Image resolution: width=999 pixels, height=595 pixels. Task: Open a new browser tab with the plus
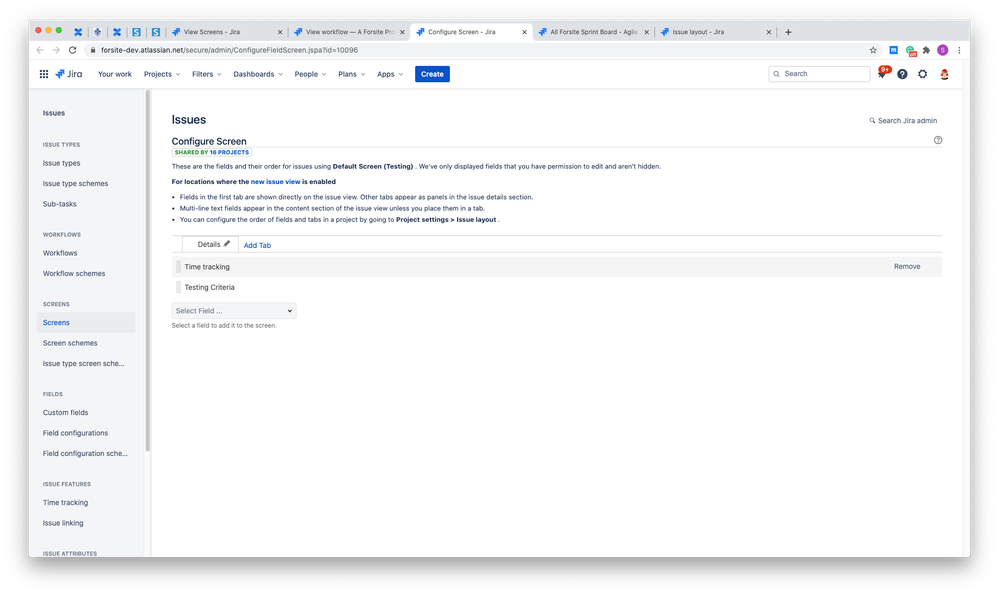click(x=788, y=32)
